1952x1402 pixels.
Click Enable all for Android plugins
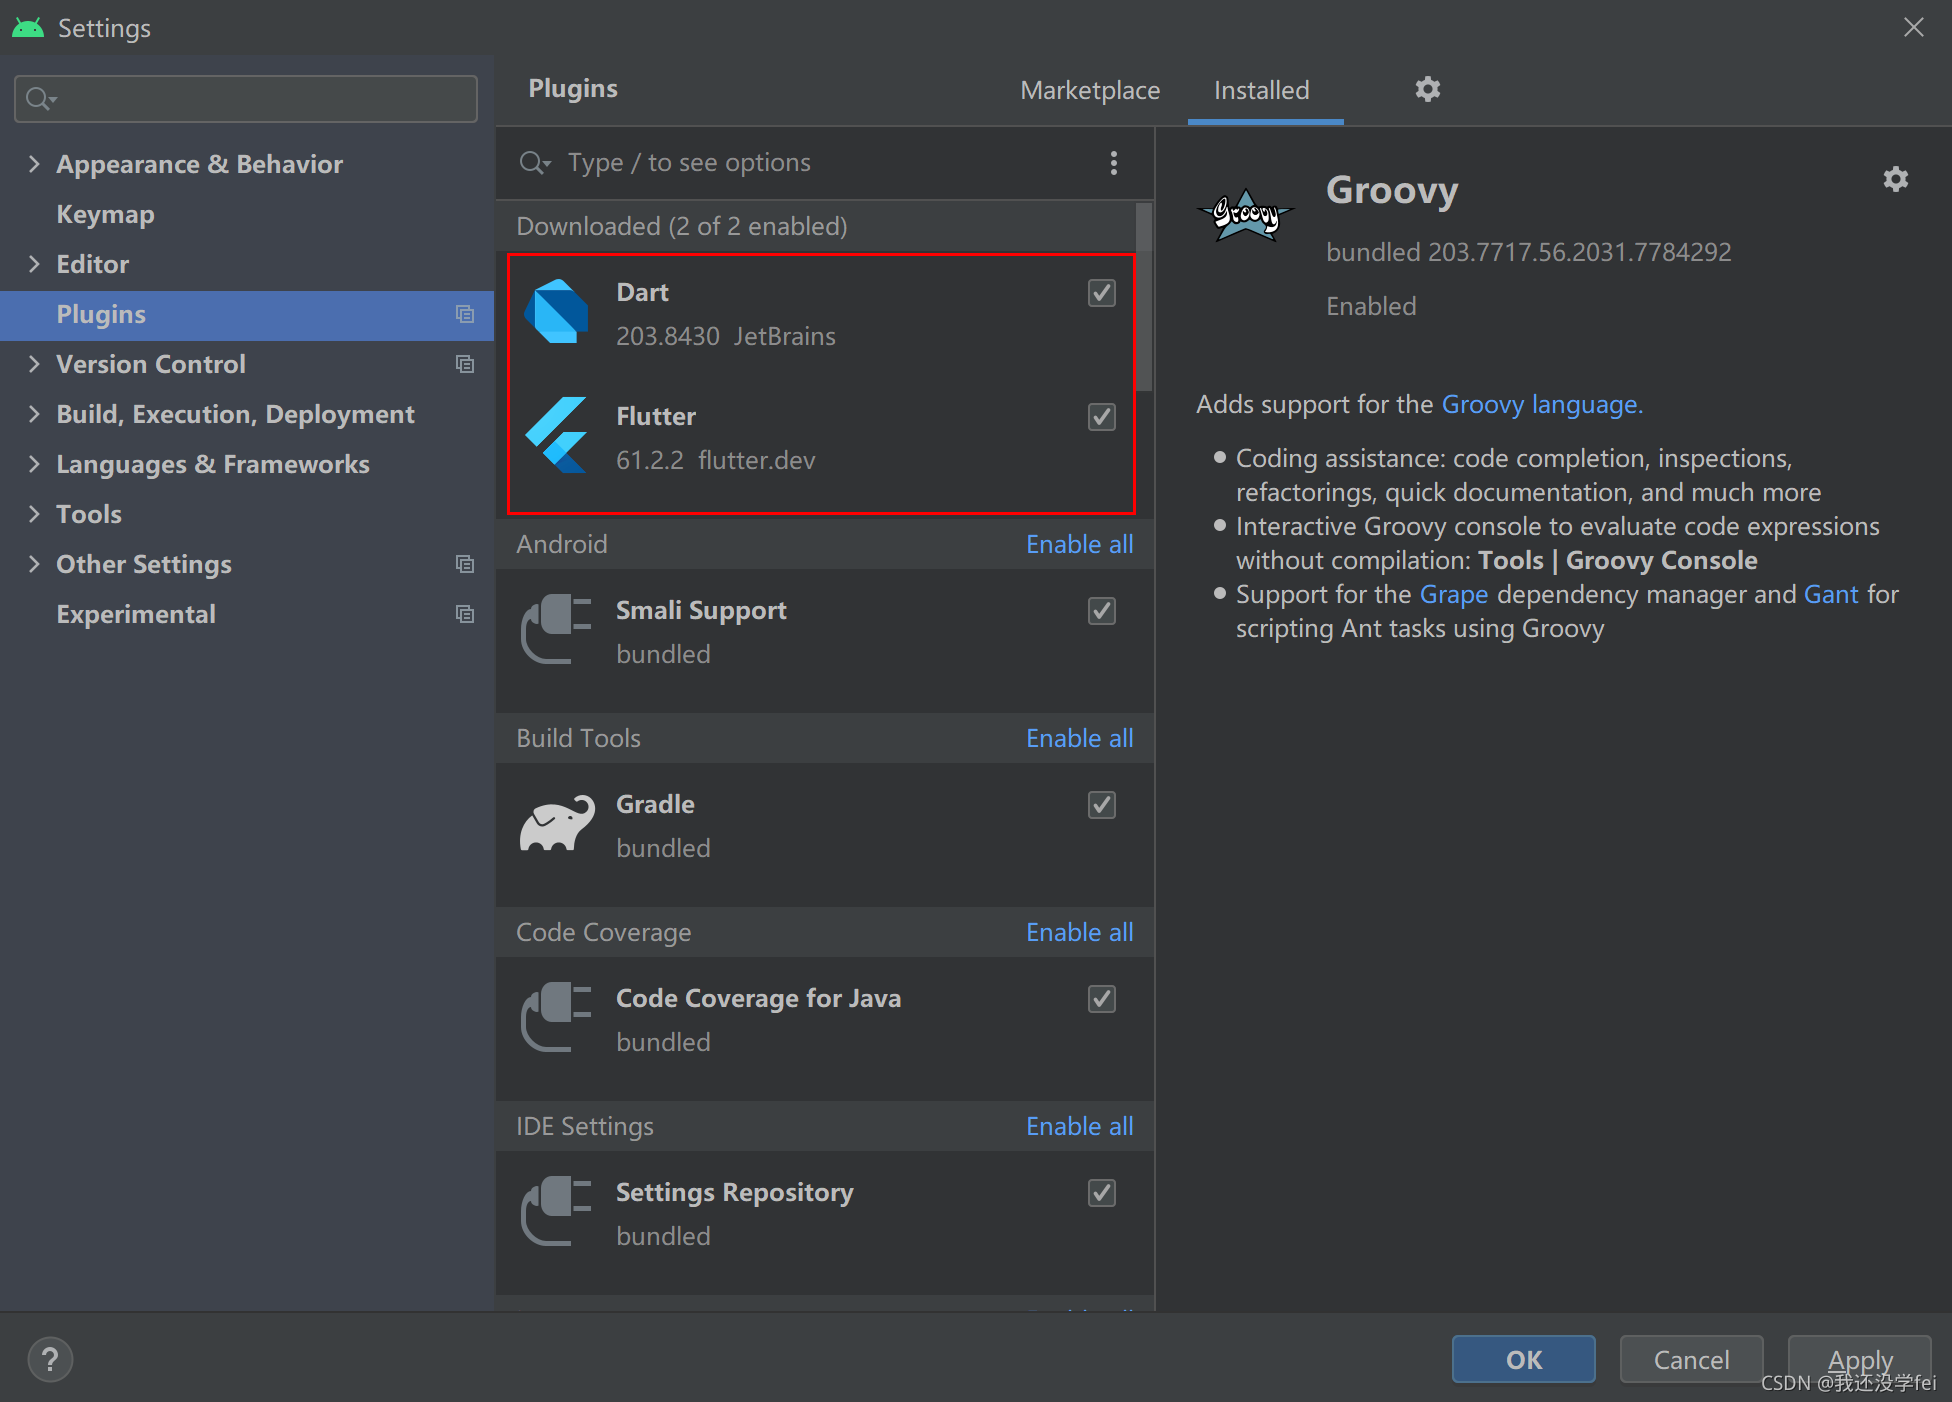pyautogui.click(x=1079, y=544)
